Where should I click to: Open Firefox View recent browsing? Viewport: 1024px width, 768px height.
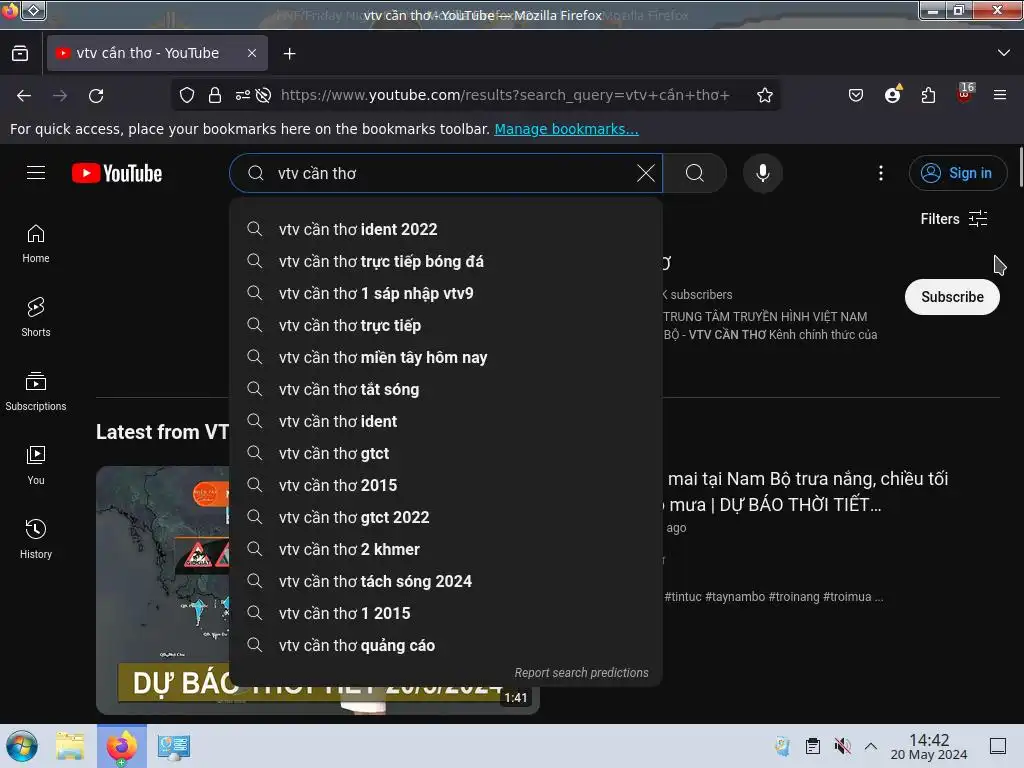(x=20, y=54)
